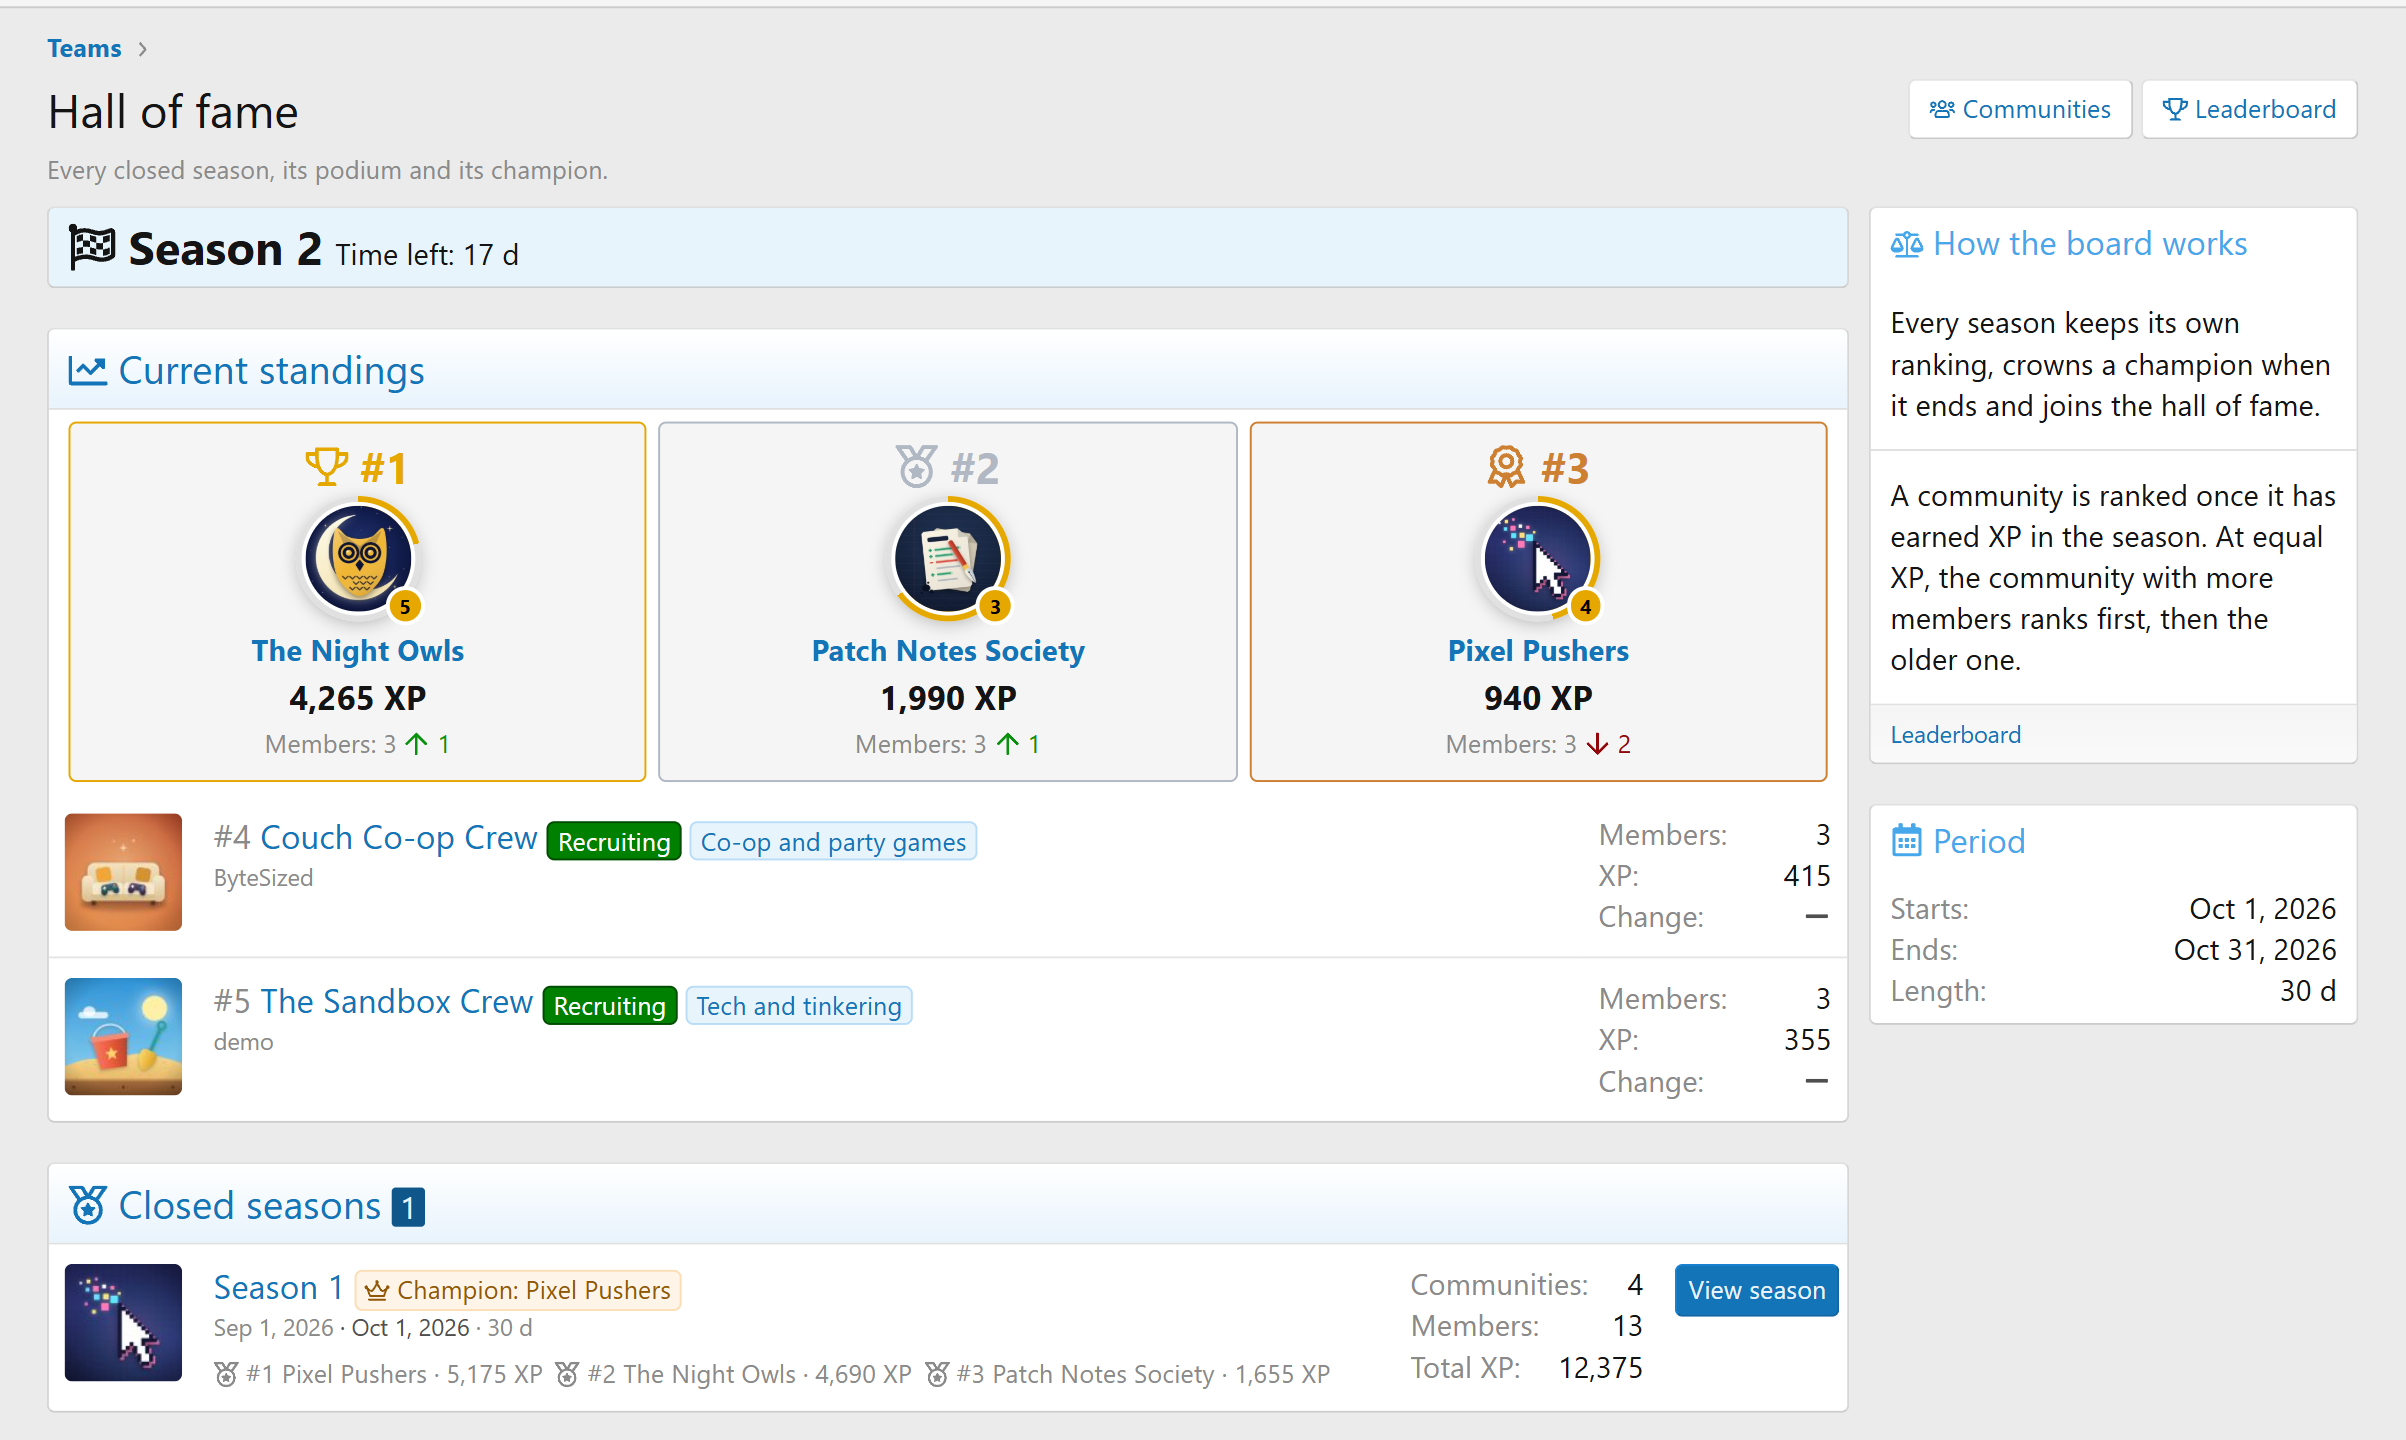Click the silver medal icon of rank #2
This screenshot has height=1440, width=2406.
(916, 467)
